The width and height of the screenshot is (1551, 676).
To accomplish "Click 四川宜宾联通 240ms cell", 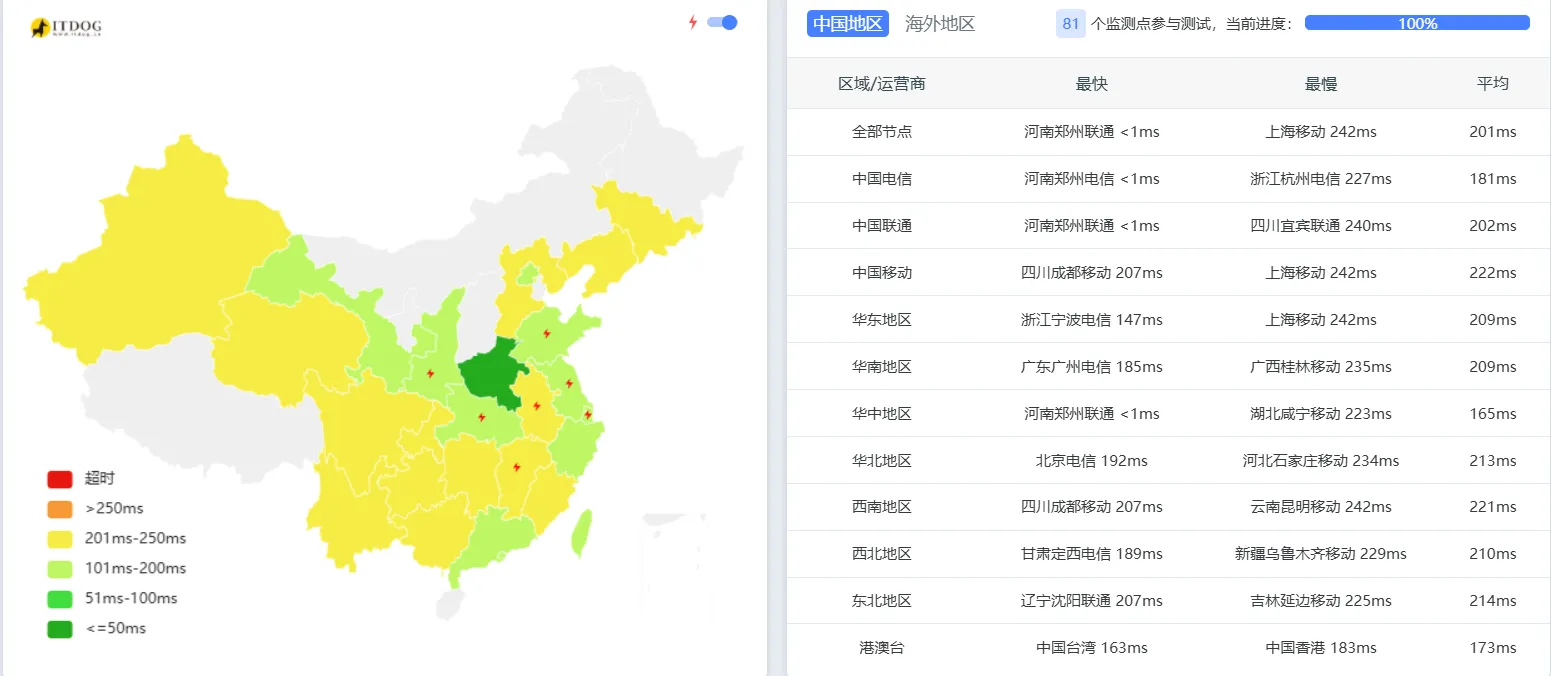I will 1321,226.
